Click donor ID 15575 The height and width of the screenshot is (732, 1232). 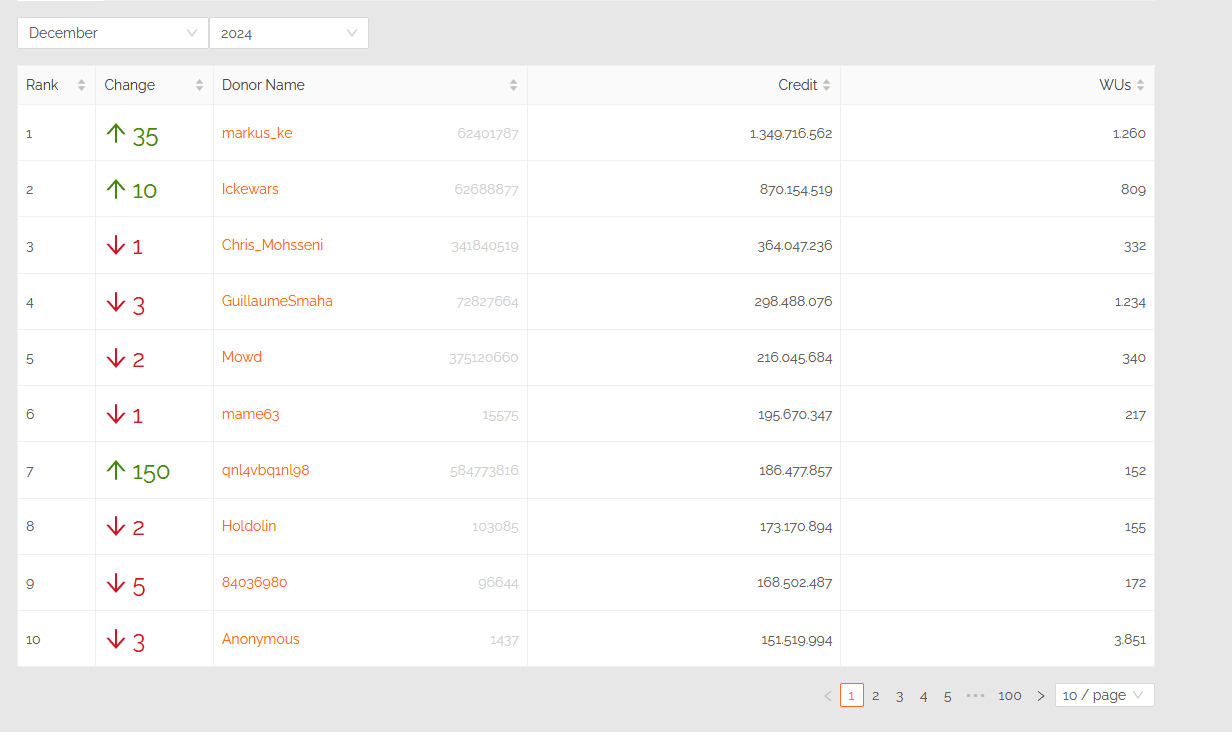(x=500, y=415)
